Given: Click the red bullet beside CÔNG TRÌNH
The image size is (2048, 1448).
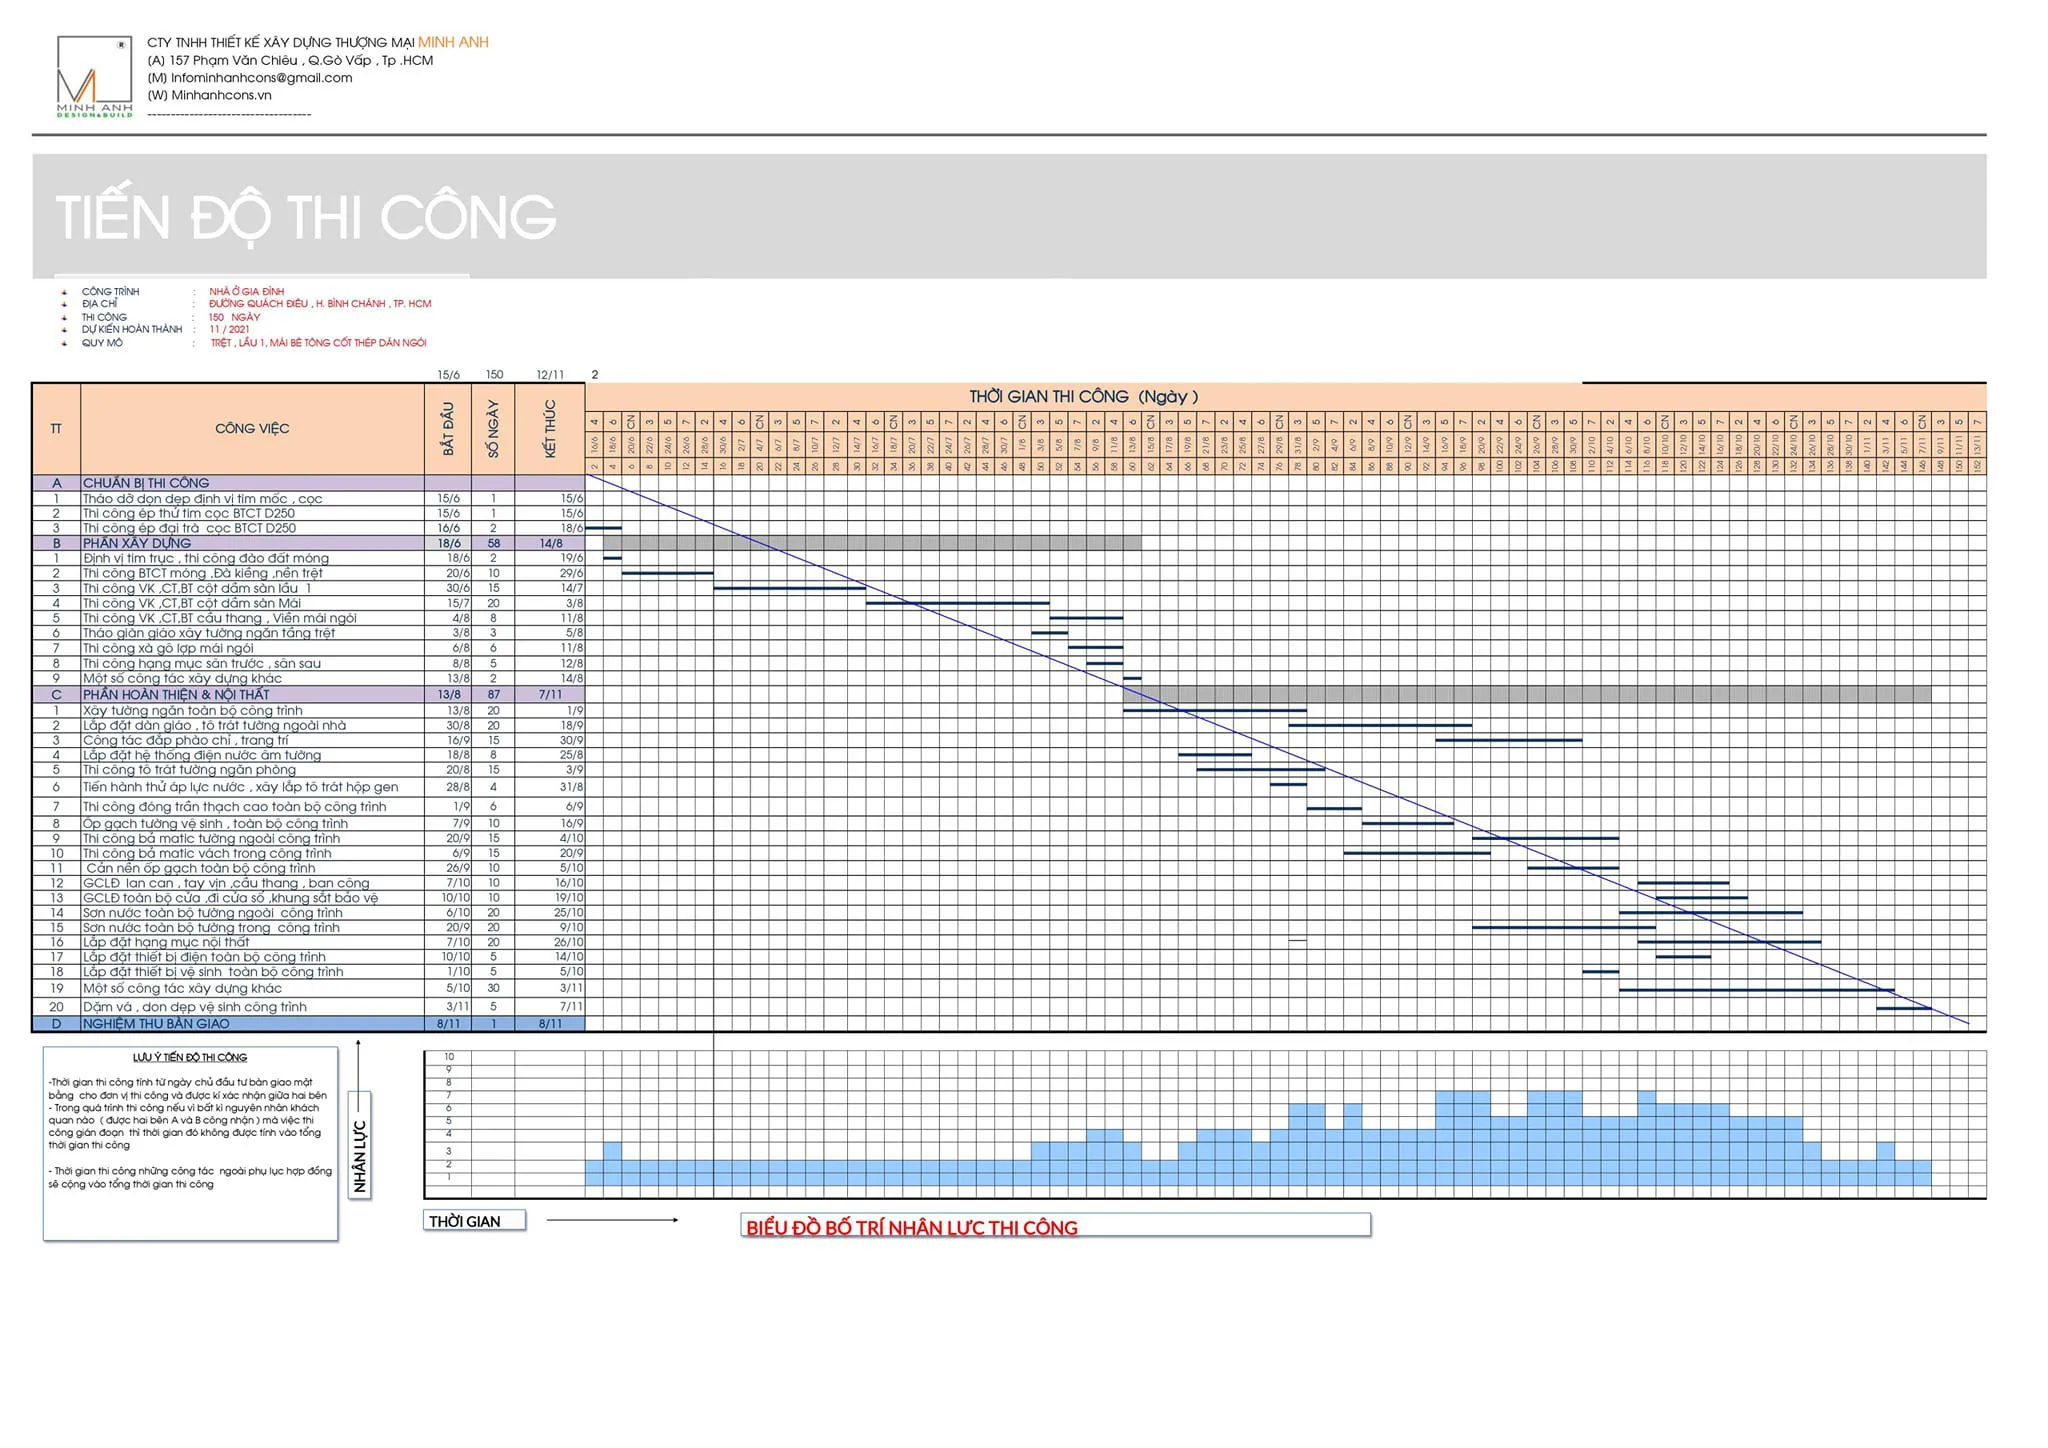Looking at the screenshot, I should [64, 292].
